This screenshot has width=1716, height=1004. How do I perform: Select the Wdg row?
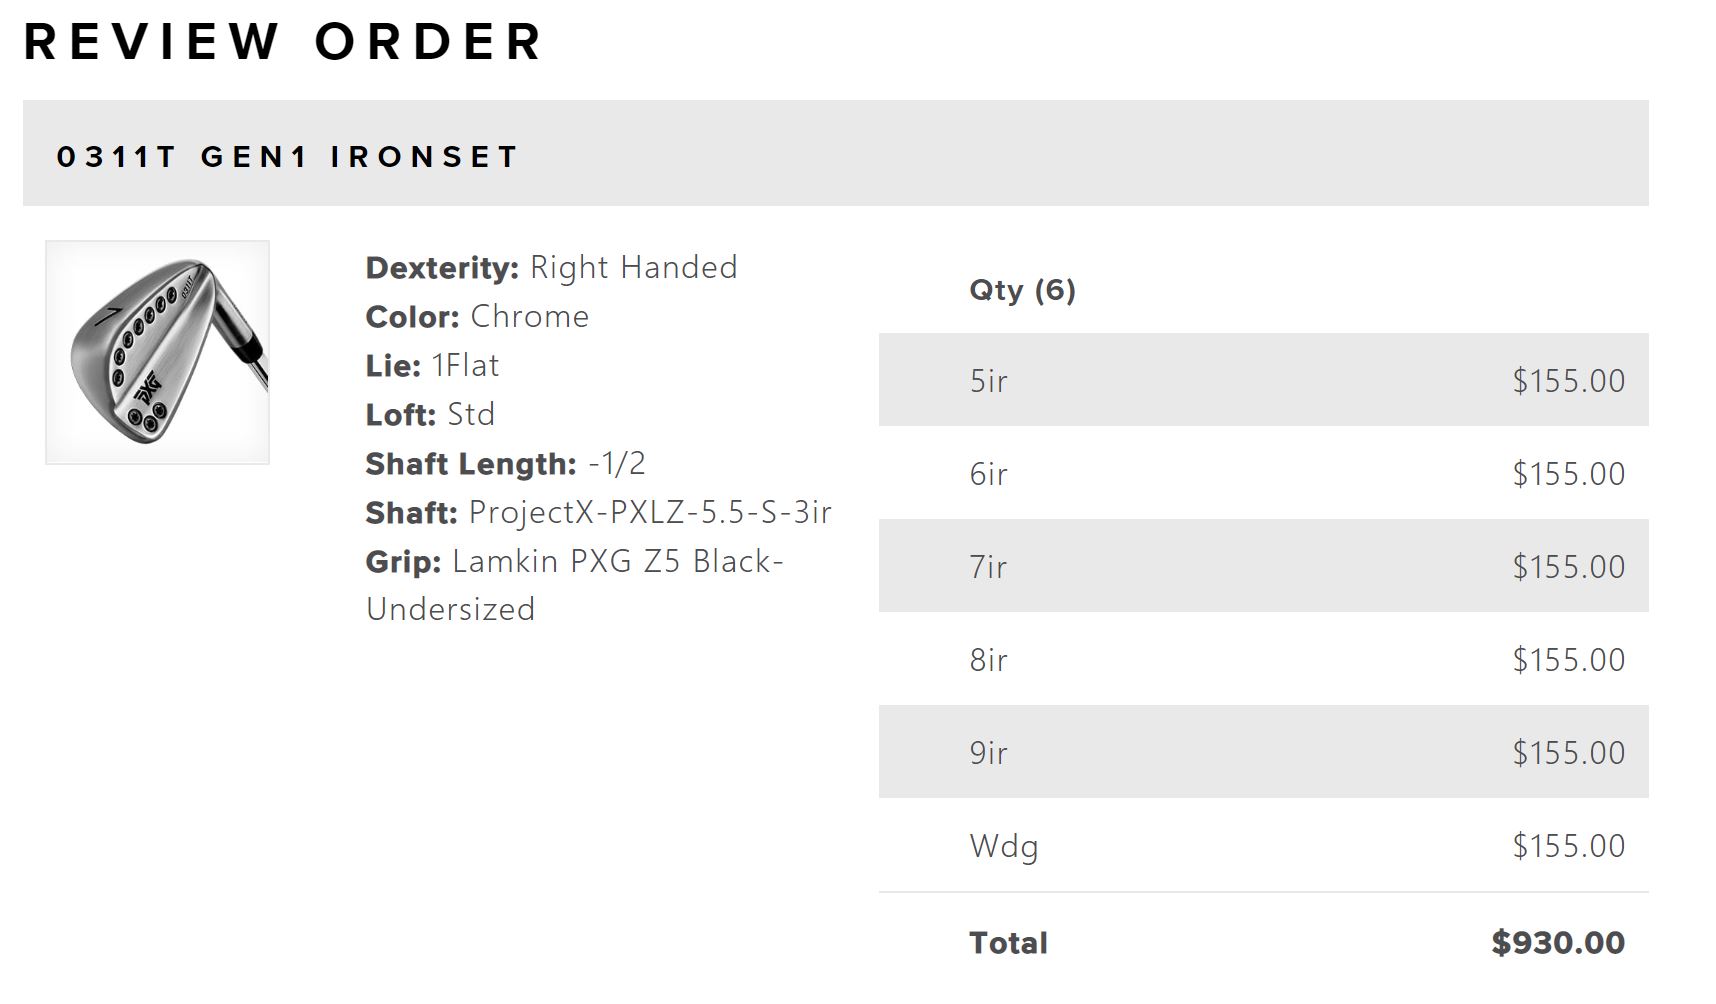pyautogui.click(x=1262, y=845)
